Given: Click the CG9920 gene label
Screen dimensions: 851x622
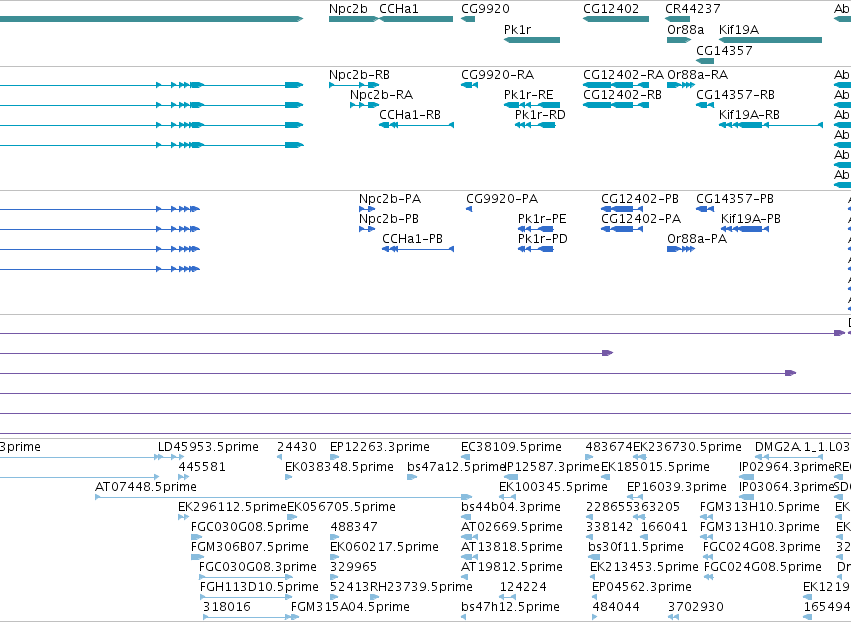Looking at the screenshot, I should 485,9.
